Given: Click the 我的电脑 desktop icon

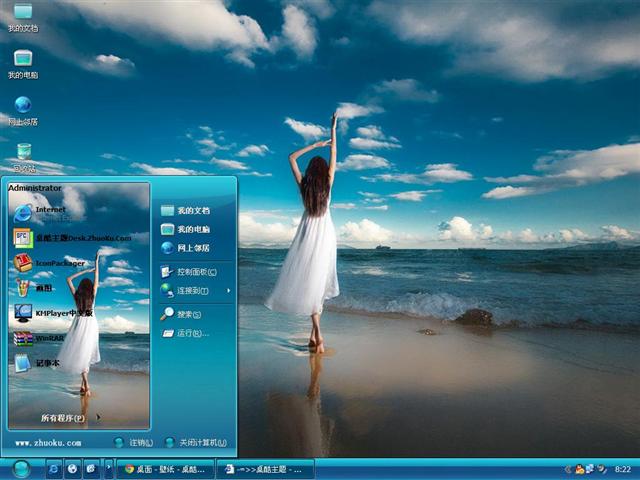Looking at the screenshot, I should point(23,62).
